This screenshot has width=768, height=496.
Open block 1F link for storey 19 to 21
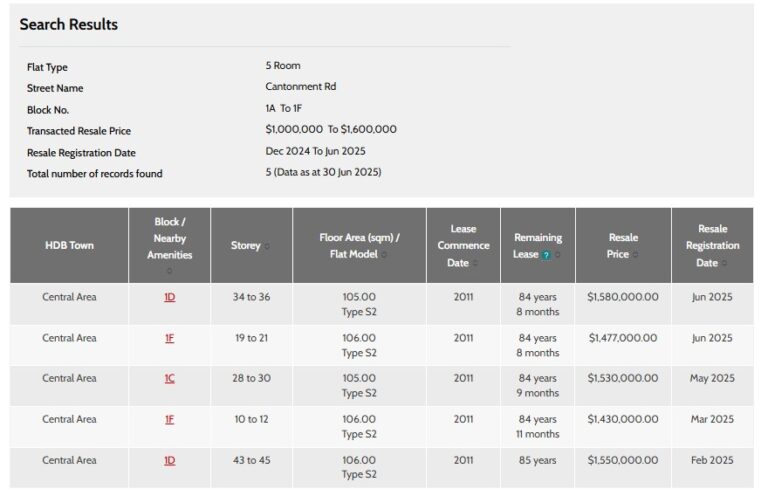pyautogui.click(x=169, y=338)
